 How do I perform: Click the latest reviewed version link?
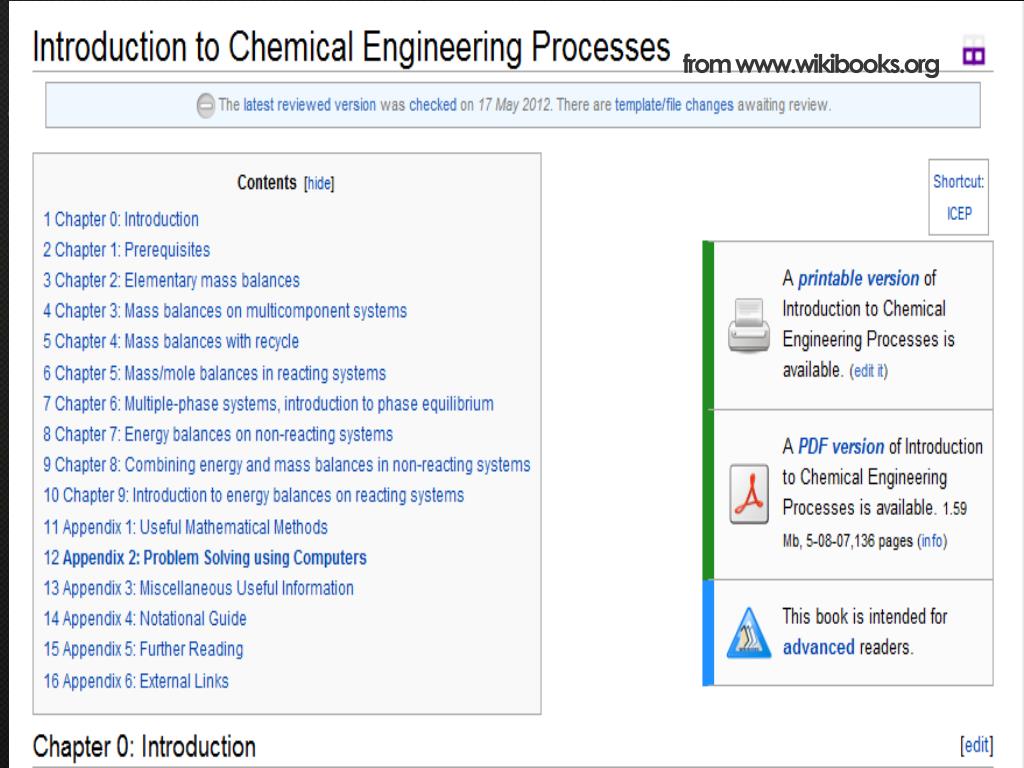point(310,105)
